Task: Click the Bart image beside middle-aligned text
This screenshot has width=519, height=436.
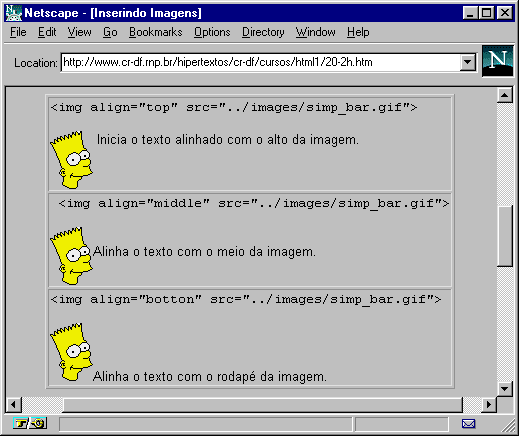Action: tap(71, 256)
